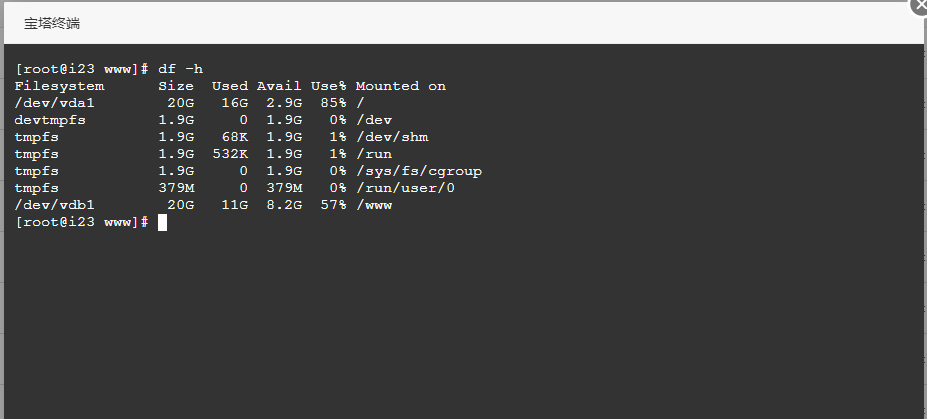Place cursor at the terminal prompt block
This screenshot has height=419, width=927.
pyautogui.click(x=162, y=222)
